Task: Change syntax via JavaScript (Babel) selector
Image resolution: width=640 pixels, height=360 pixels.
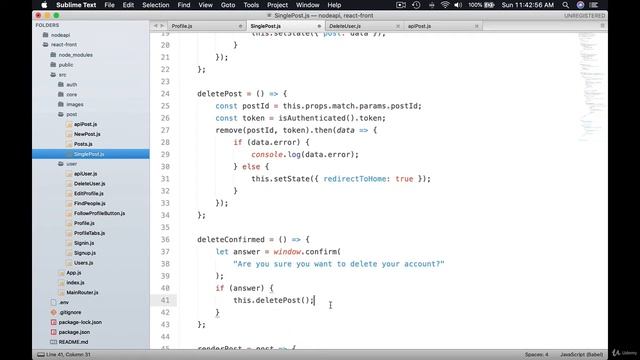Action: [x=581, y=355]
